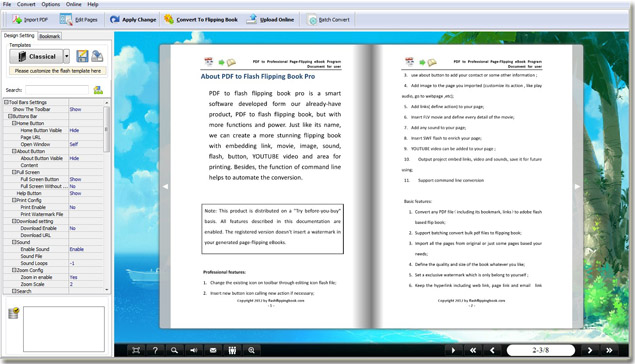Open the template dropdown arrow beside Classical
Screen dimensions: 635x364
pos(66,56)
